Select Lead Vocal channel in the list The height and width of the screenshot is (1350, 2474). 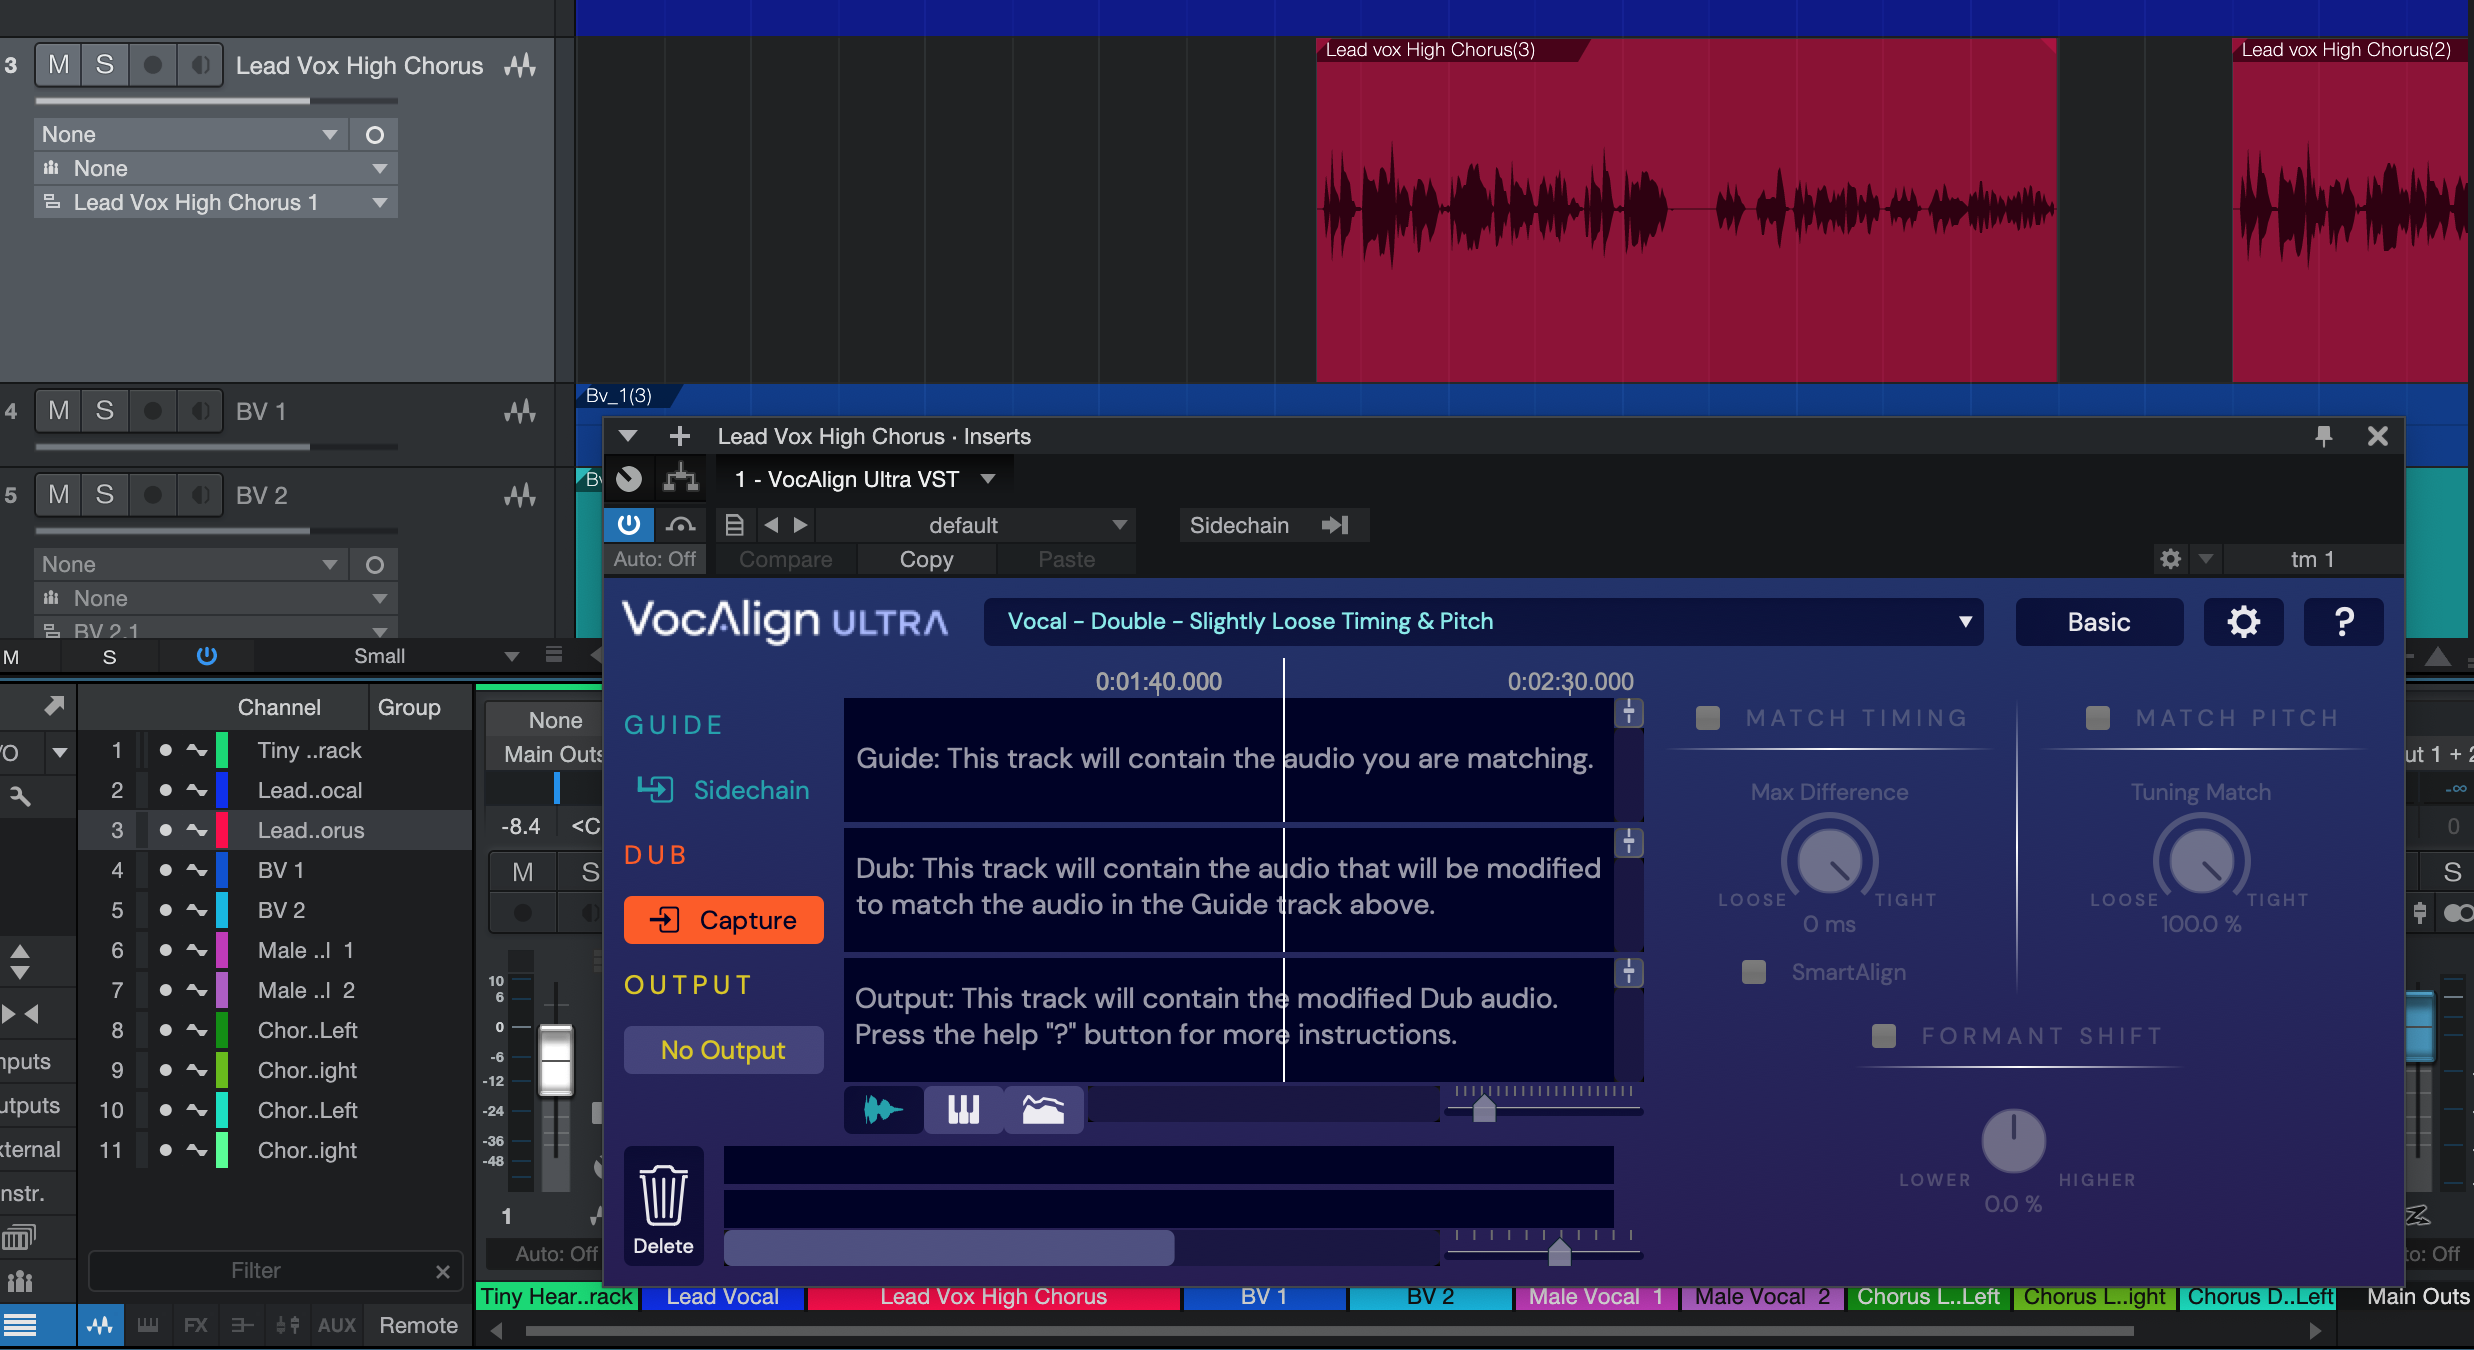coord(310,790)
